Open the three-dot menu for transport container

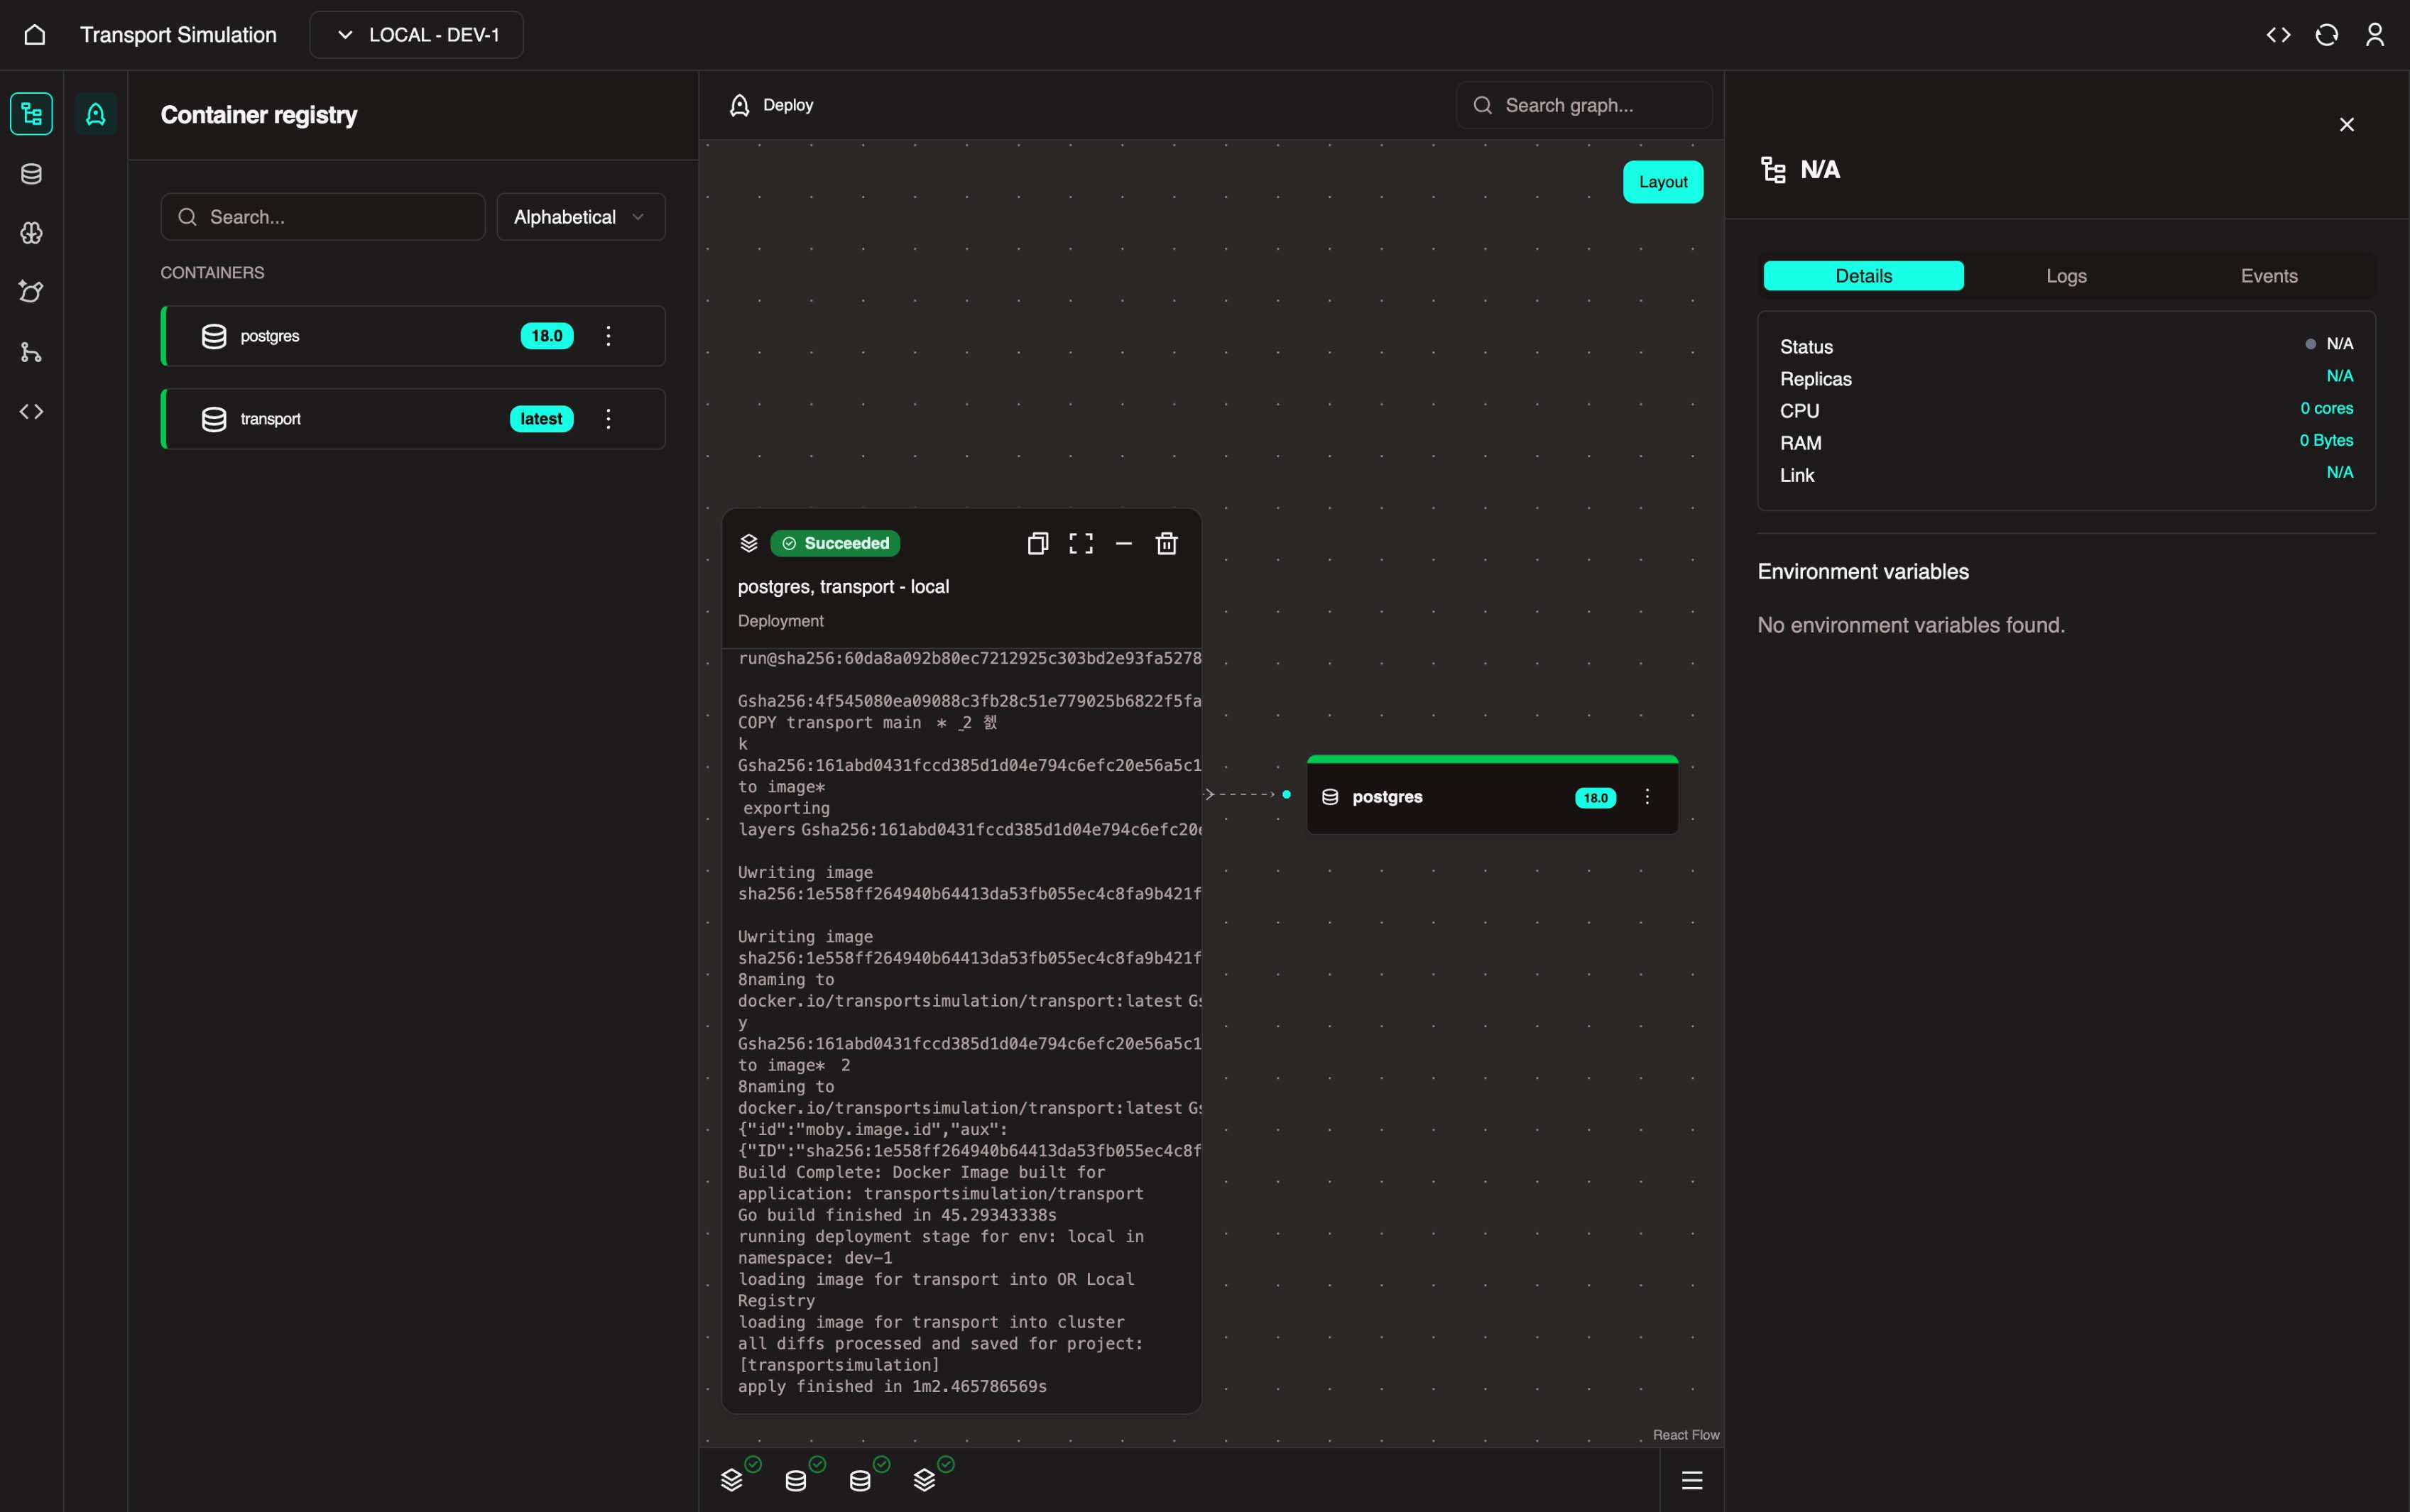tap(608, 419)
